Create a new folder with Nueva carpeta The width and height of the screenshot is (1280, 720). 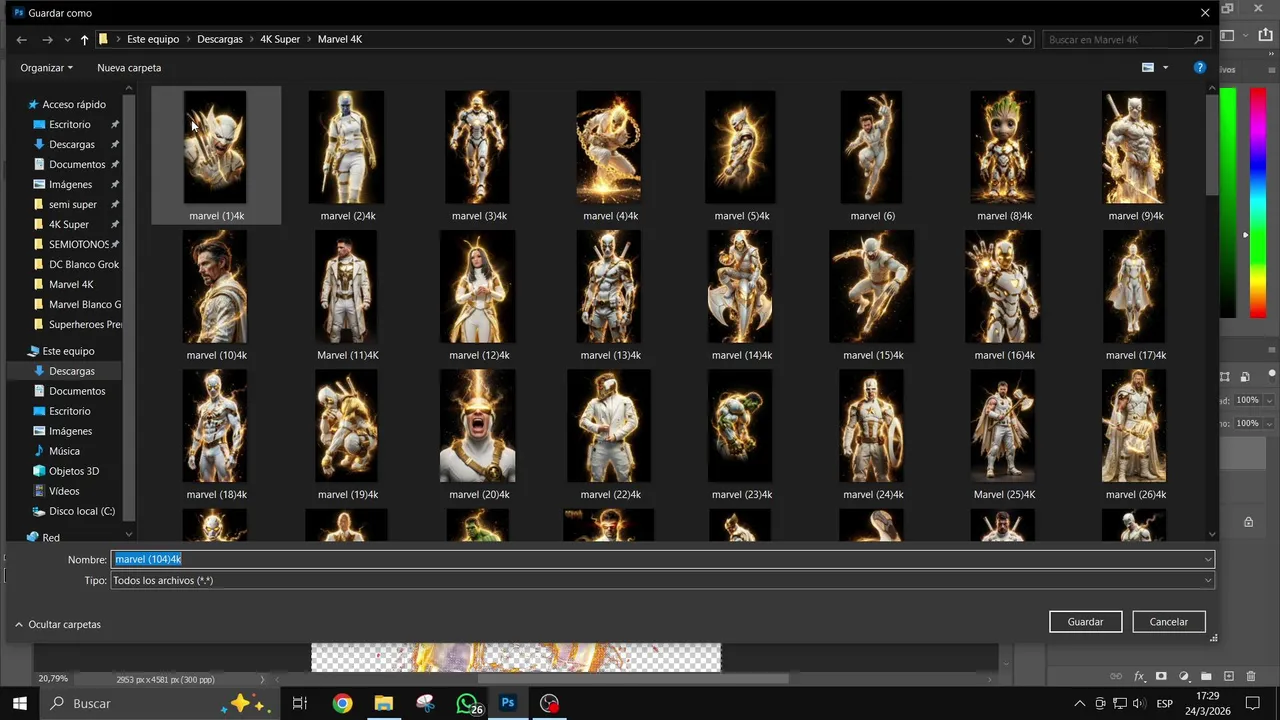tap(129, 68)
